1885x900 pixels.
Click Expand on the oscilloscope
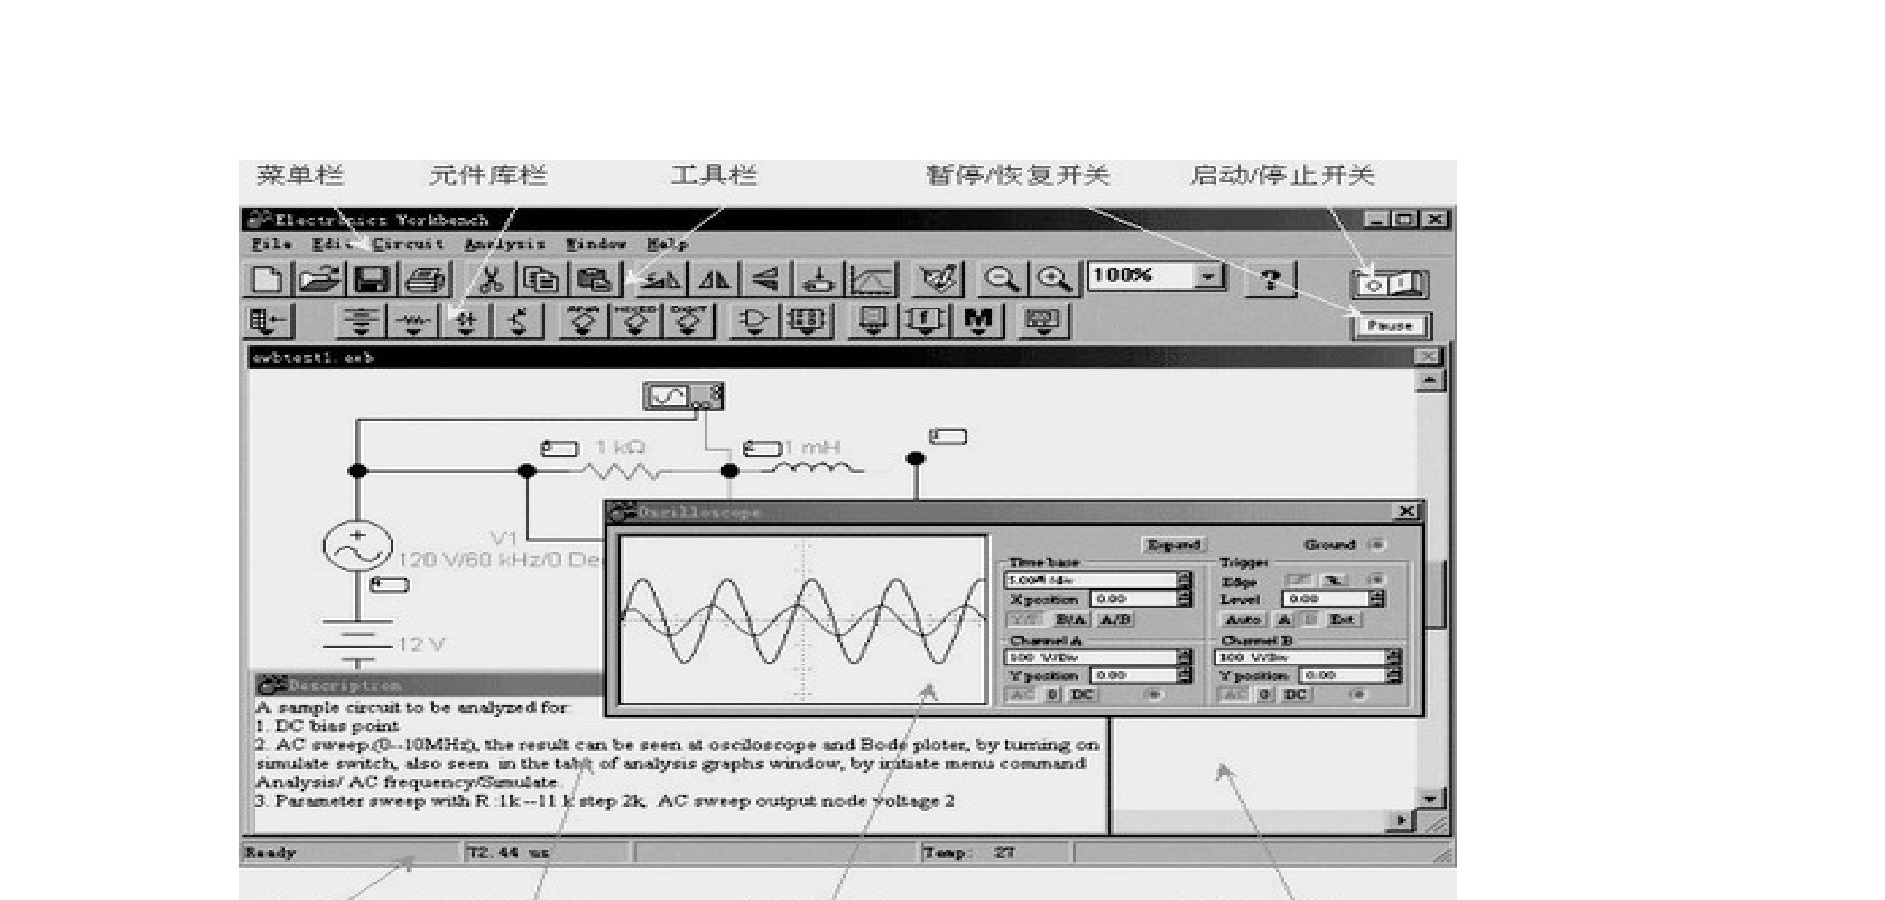pyautogui.click(x=1173, y=545)
